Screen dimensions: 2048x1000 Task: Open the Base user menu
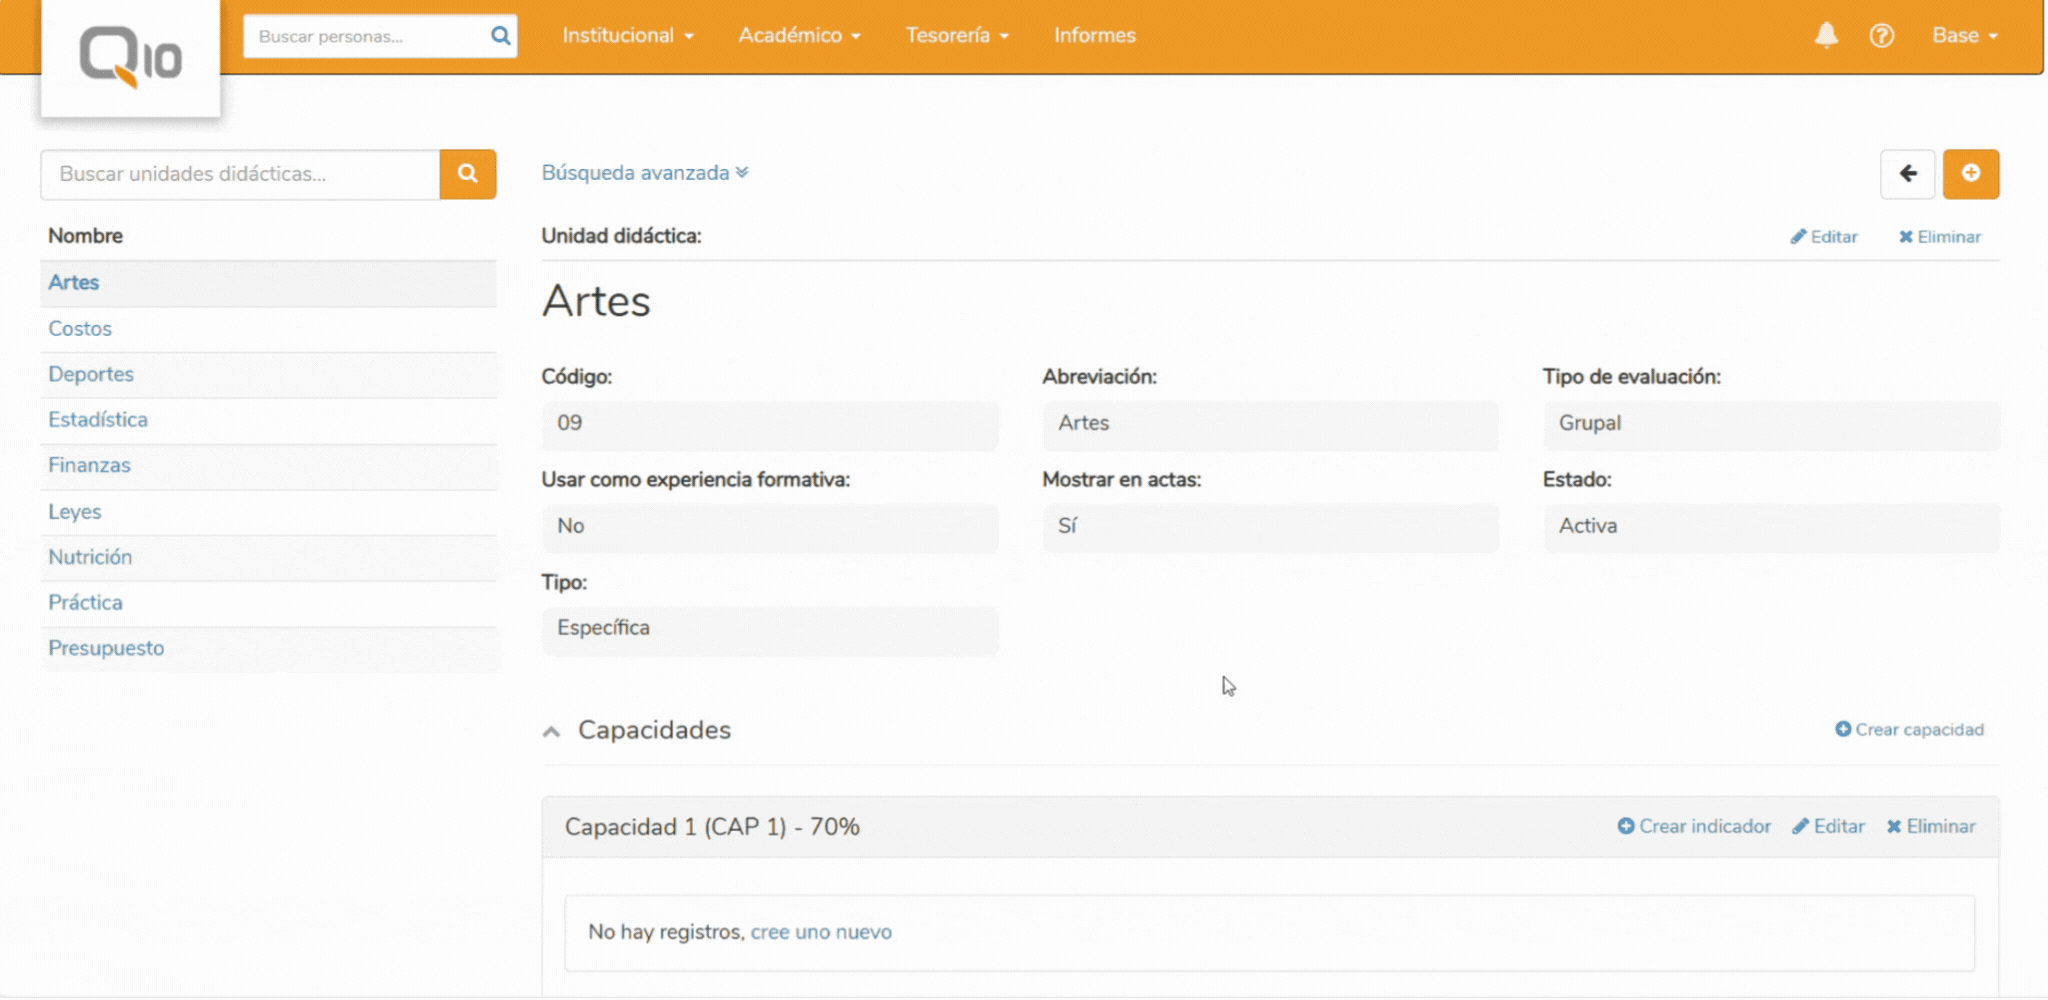pyautogui.click(x=1964, y=35)
